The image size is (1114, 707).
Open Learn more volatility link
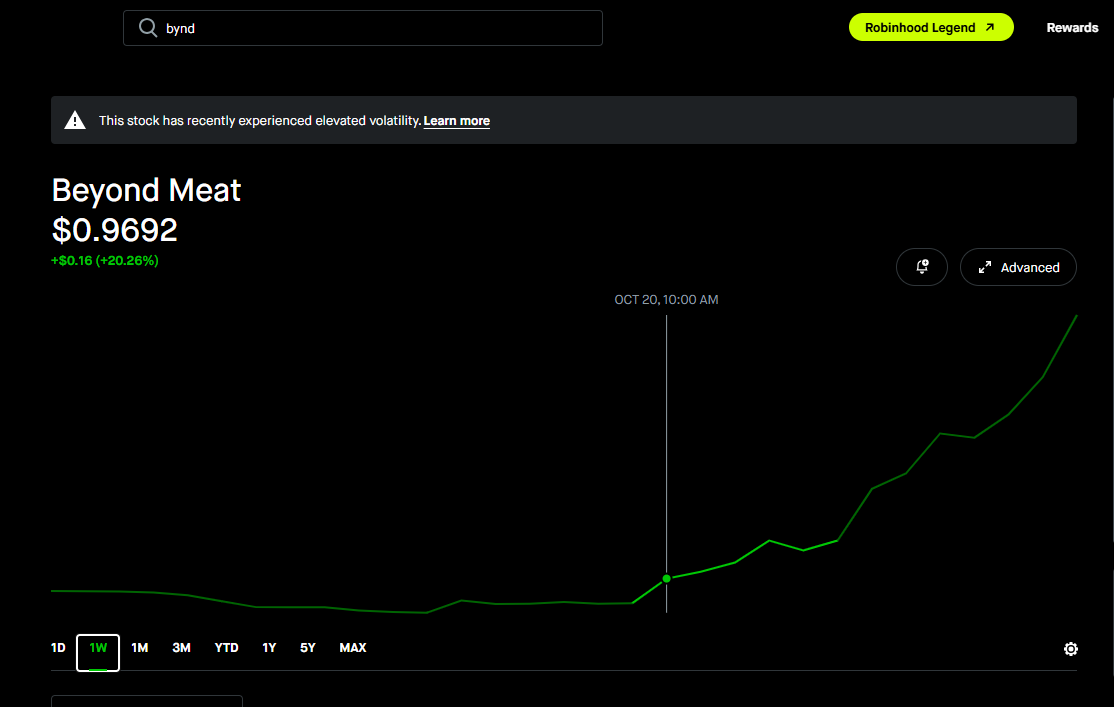click(x=456, y=121)
